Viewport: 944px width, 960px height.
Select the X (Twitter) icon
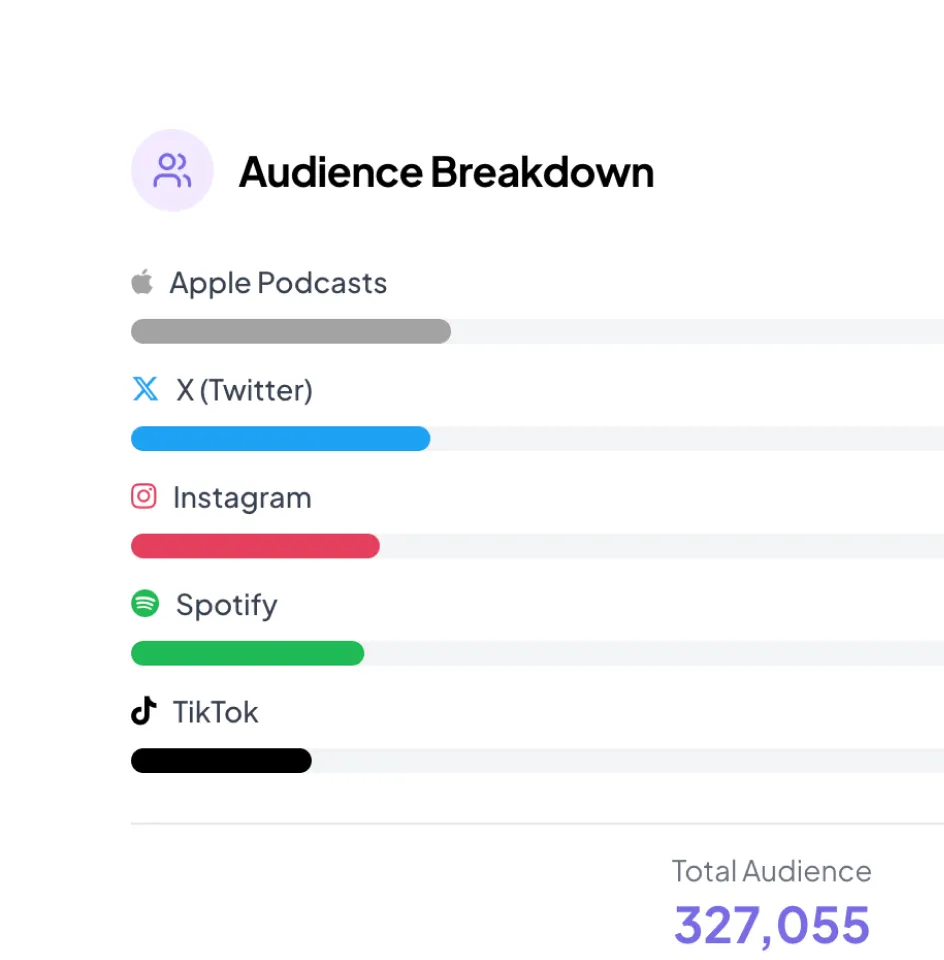click(x=146, y=389)
